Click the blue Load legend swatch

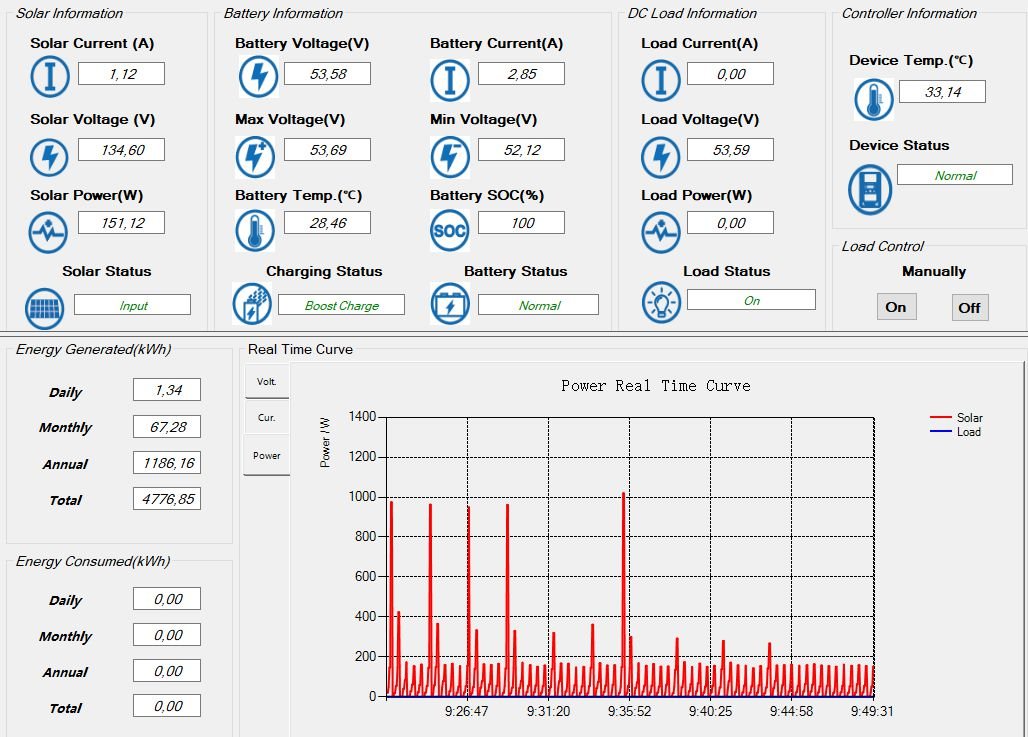coord(940,432)
